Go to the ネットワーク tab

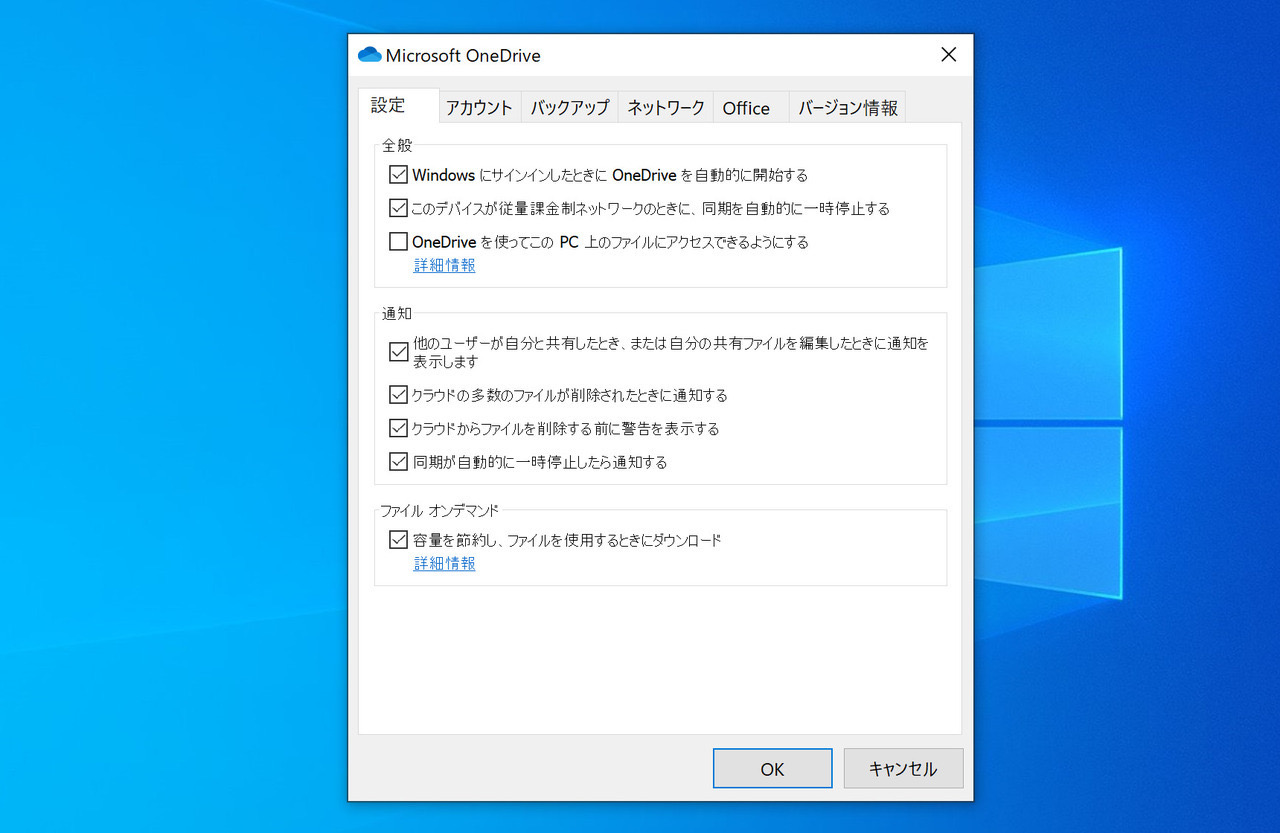pos(666,108)
